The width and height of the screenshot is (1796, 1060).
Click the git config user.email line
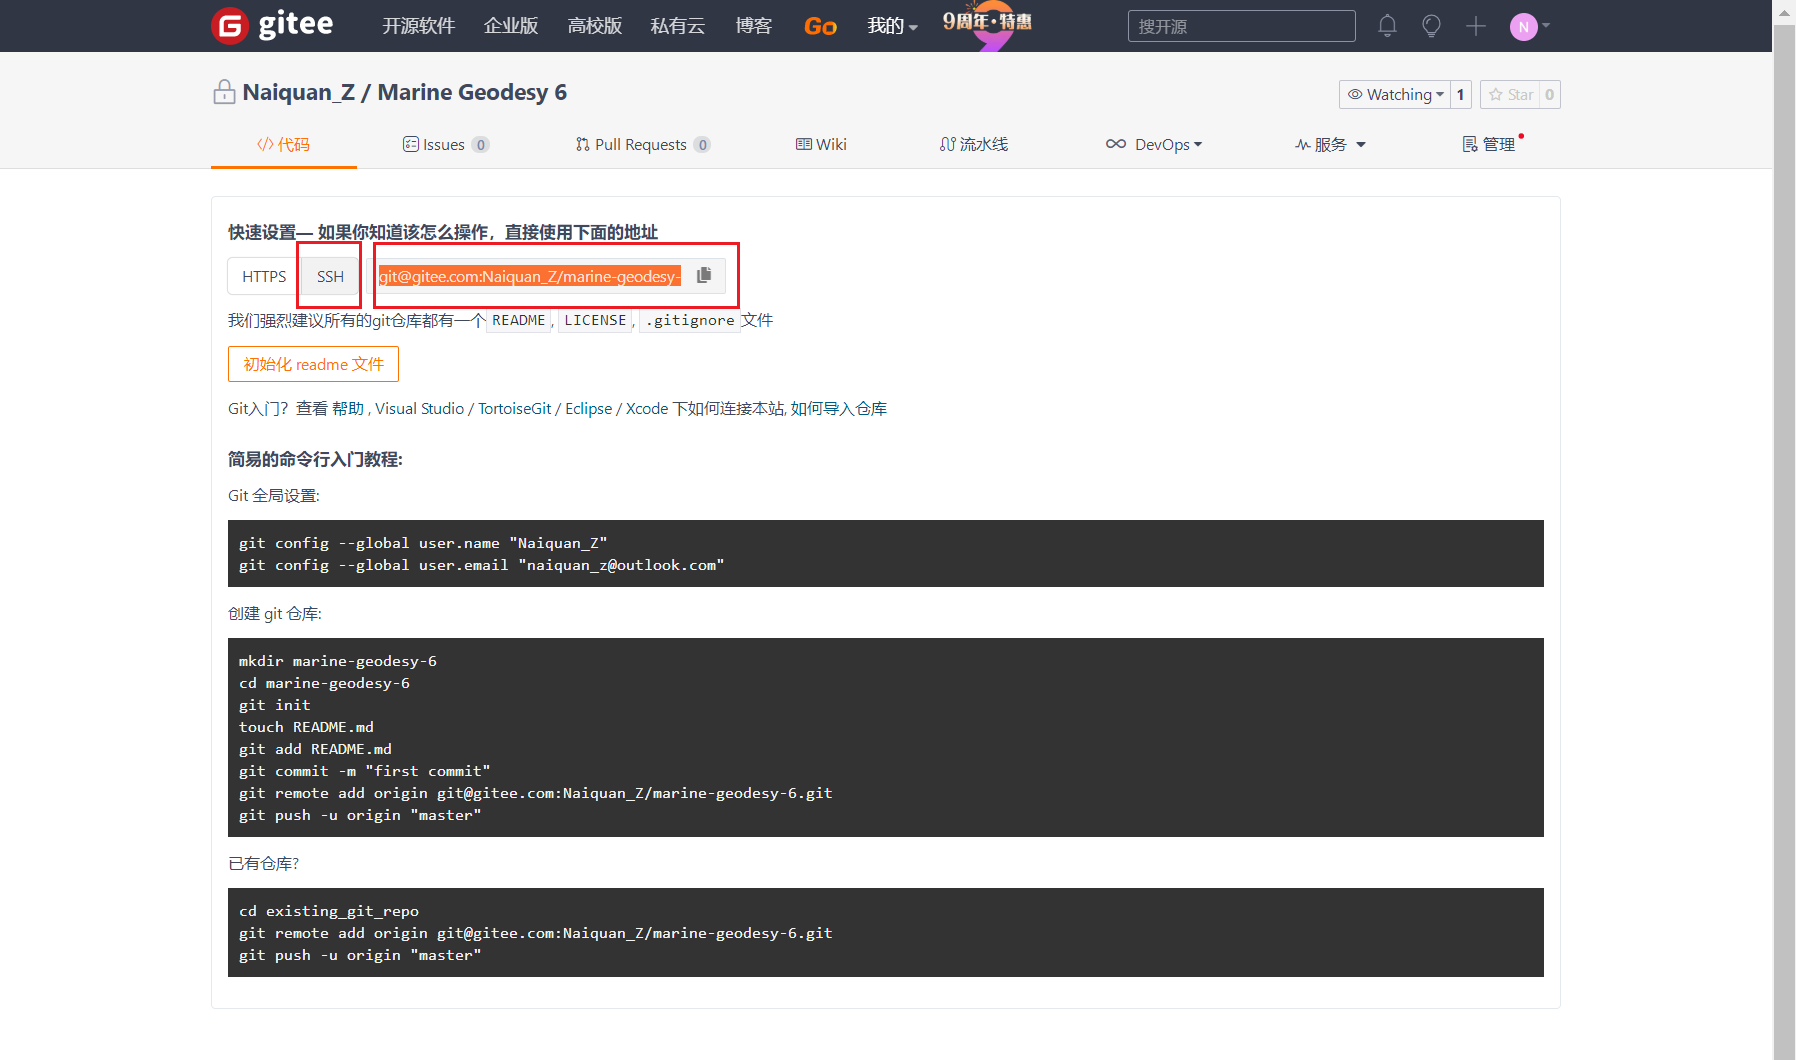pos(481,565)
